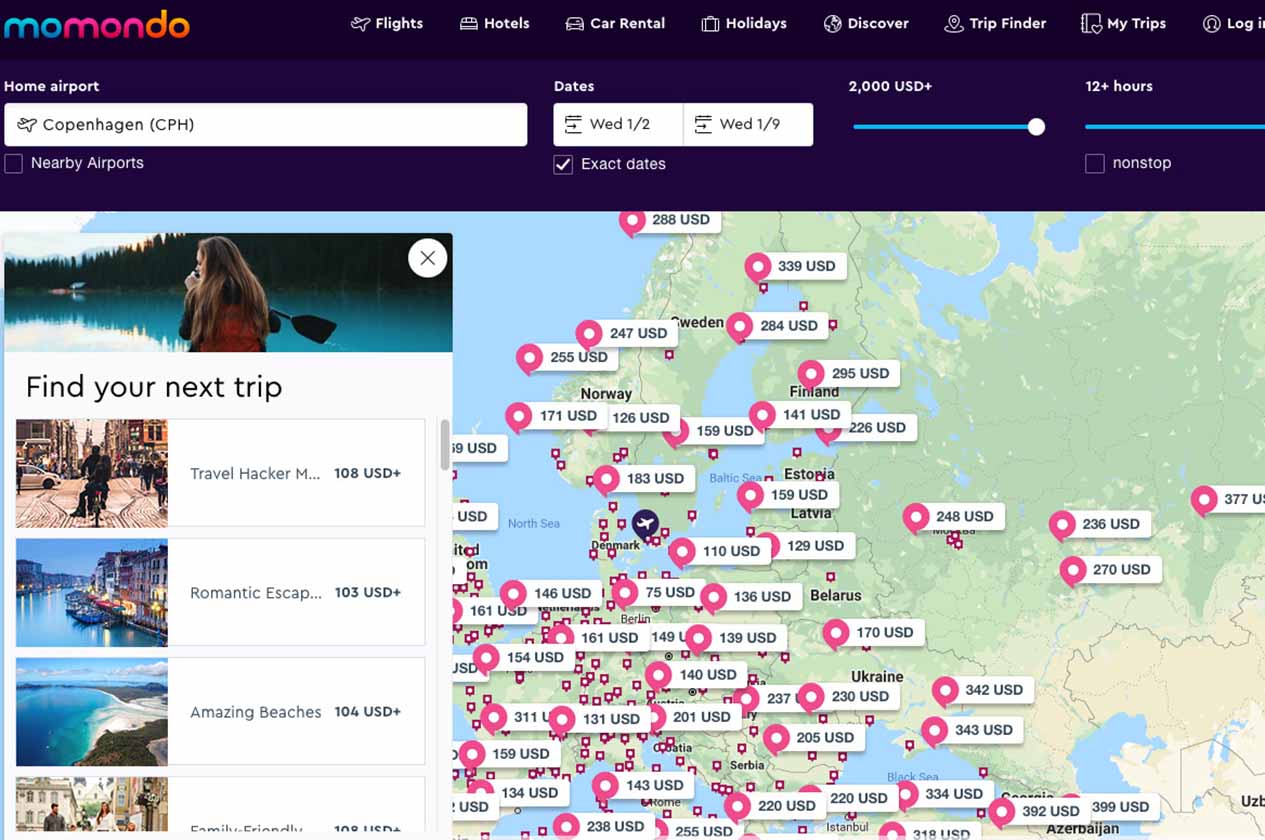Open the Romantic Escapes trip card
The height and width of the screenshot is (840, 1265).
click(x=220, y=592)
